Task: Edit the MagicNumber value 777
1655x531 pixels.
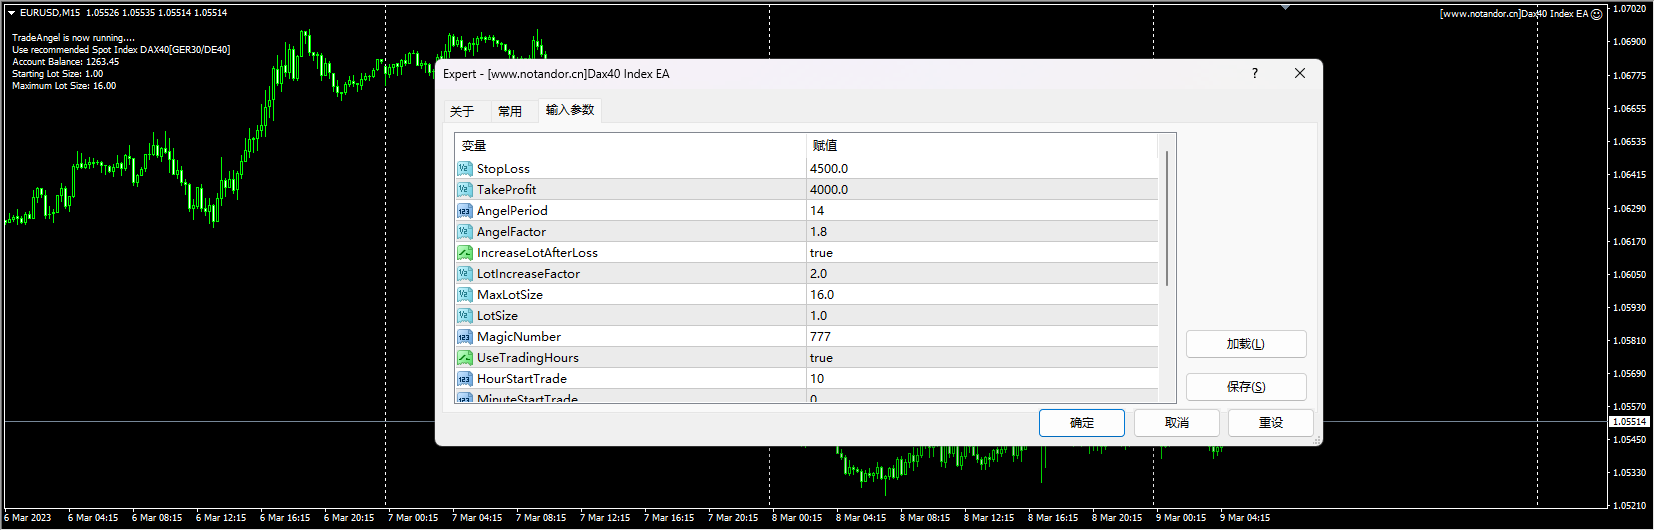Action: [x=982, y=337]
